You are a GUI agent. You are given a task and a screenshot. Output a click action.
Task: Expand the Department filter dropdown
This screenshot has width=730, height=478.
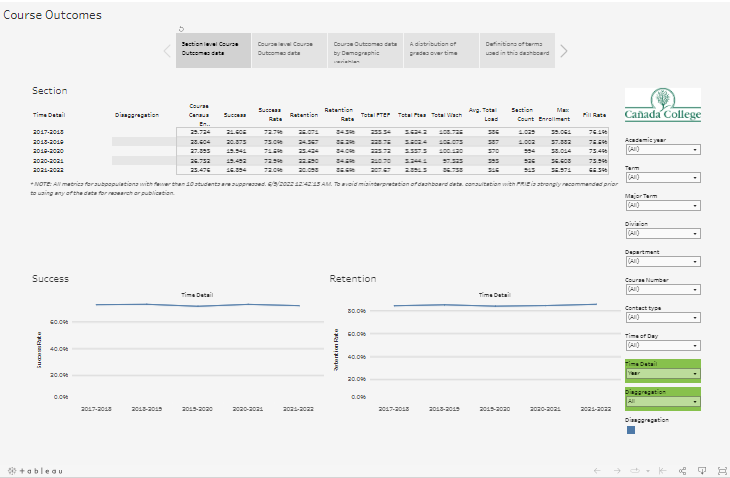tap(663, 261)
